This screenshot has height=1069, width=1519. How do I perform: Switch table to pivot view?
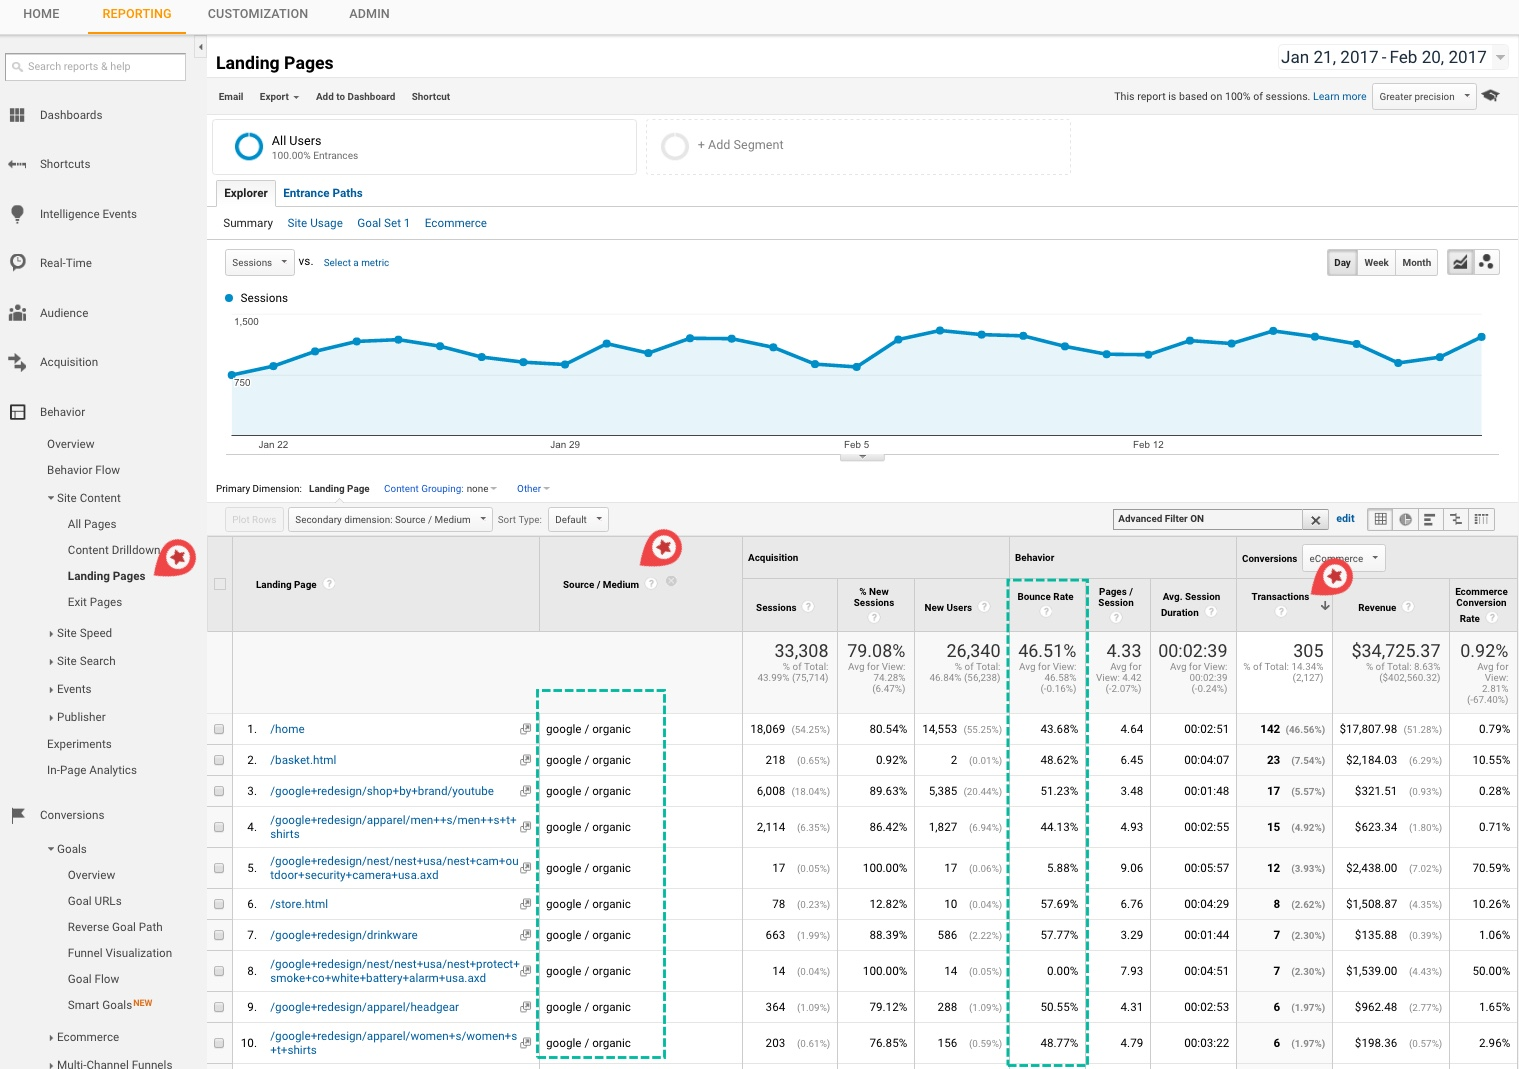click(x=1481, y=519)
